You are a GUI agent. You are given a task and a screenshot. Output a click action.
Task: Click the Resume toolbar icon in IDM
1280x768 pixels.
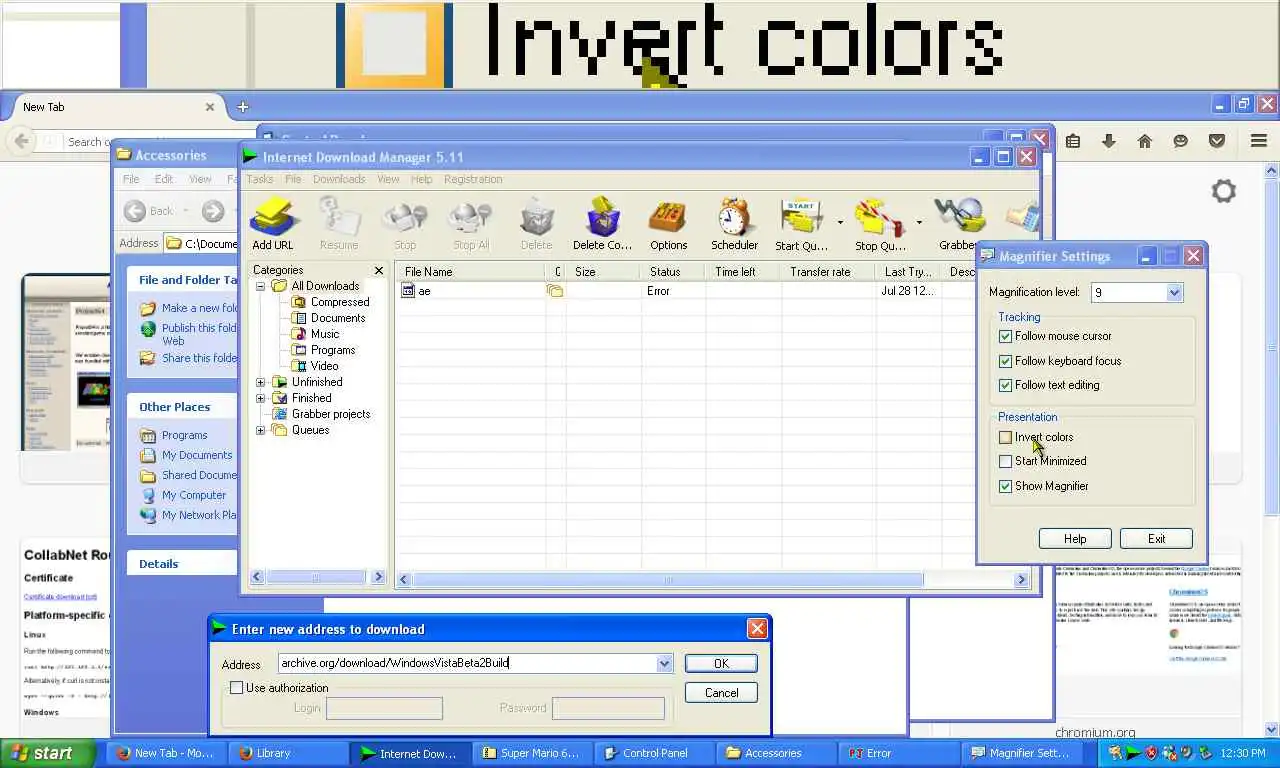click(339, 223)
